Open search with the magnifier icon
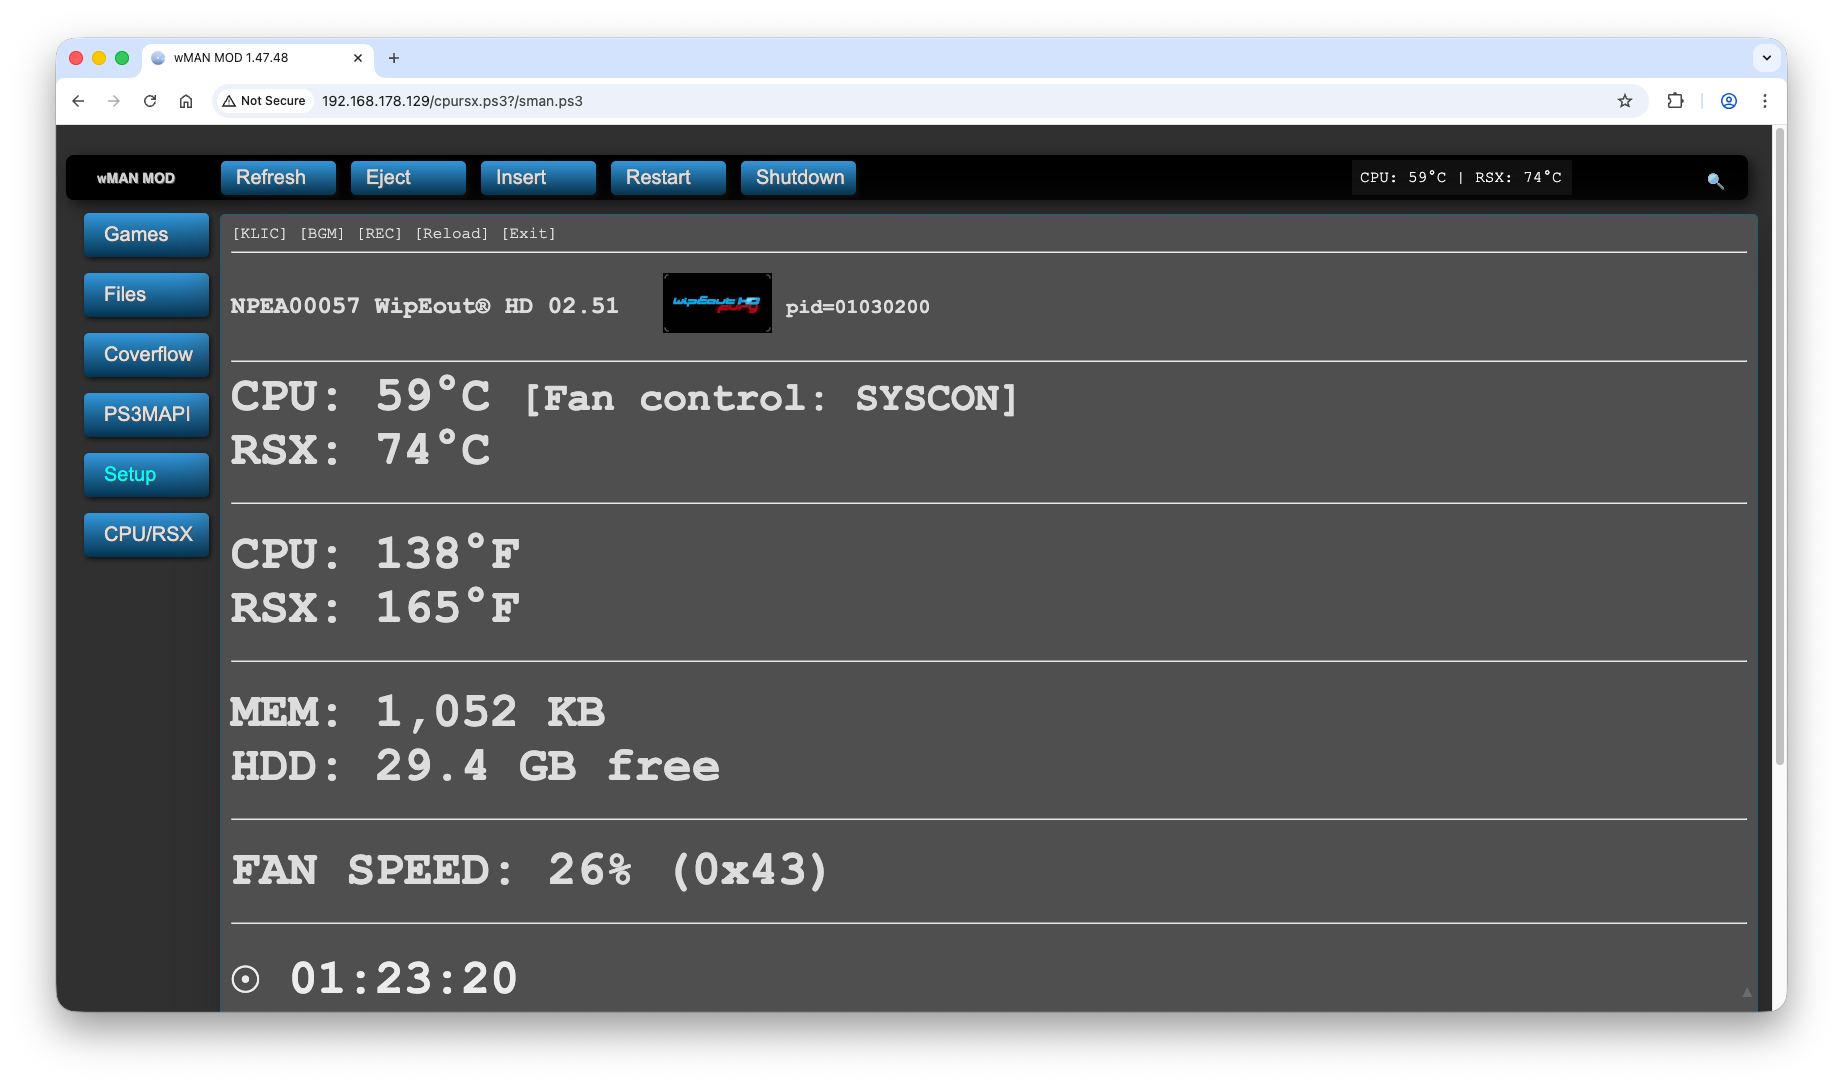Screen dimensions: 1843x1086 click(x=1716, y=181)
